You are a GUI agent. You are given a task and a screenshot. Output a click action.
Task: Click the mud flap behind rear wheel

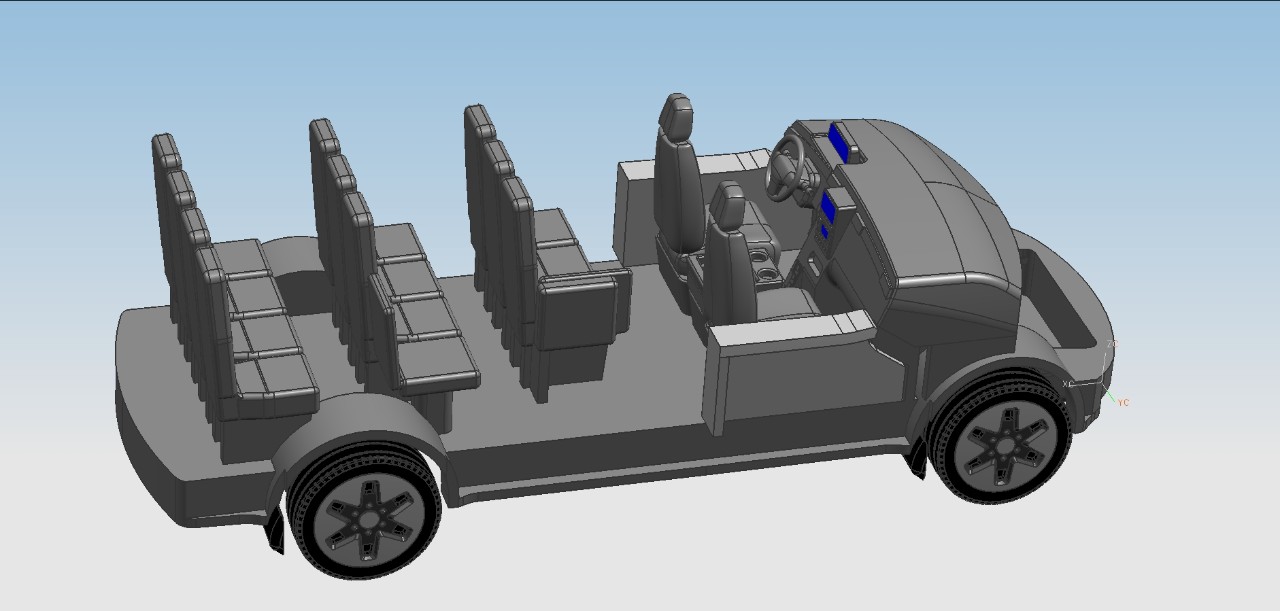click(274, 531)
